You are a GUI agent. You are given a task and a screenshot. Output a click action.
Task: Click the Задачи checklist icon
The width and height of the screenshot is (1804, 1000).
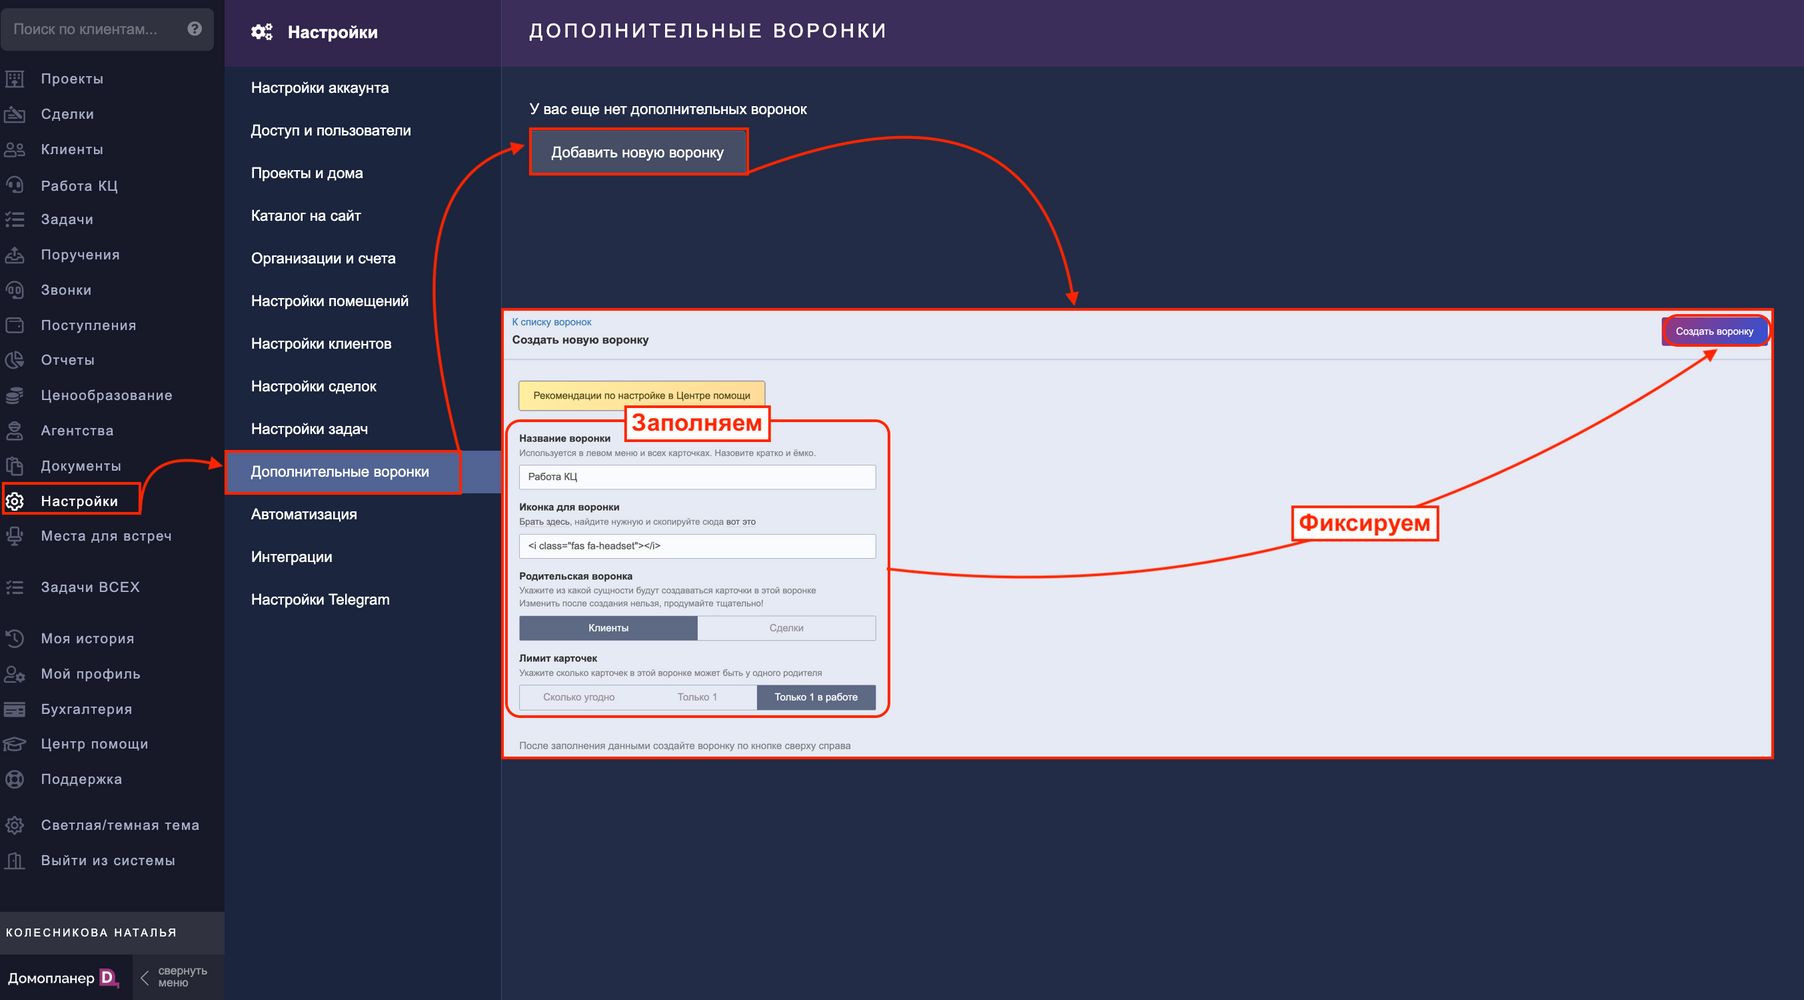tap(15, 220)
